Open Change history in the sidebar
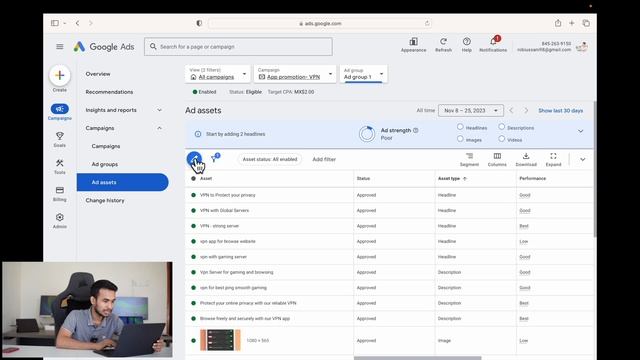 pyautogui.click(x=105, y=200)
